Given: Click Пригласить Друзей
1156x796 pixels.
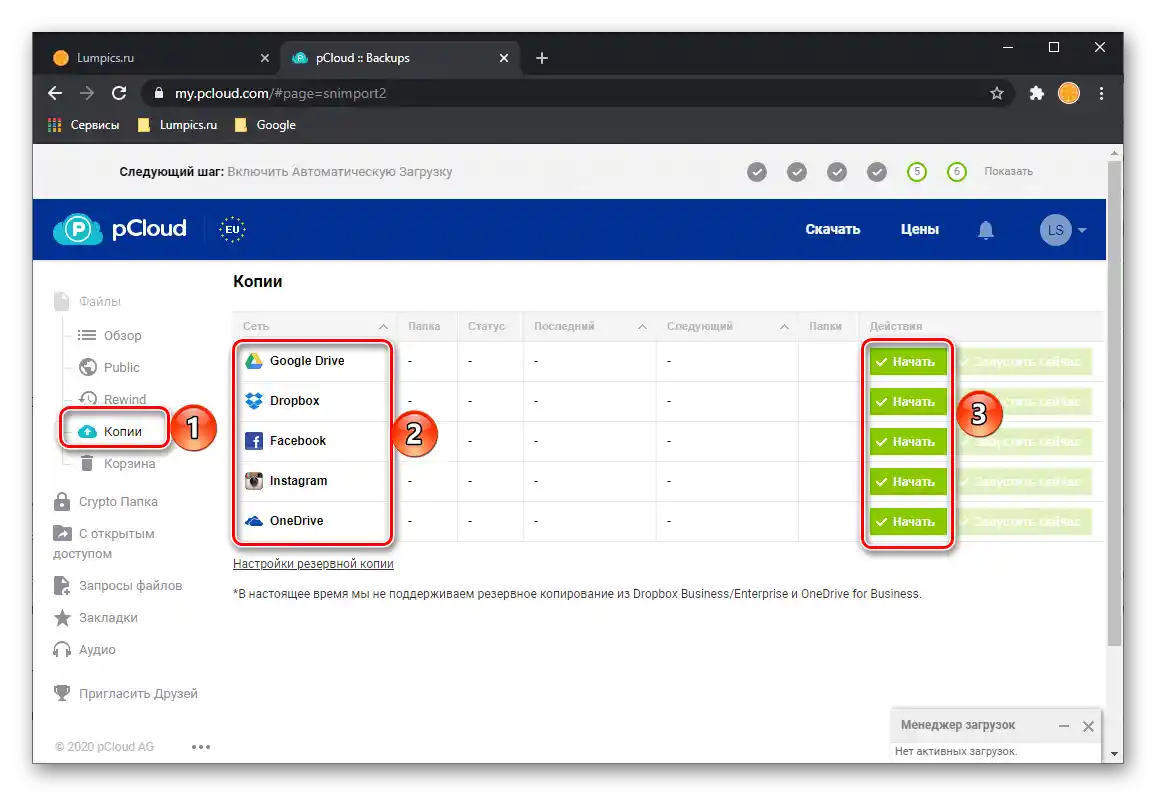Looking at the screenshot, I should tap(125, 694).
